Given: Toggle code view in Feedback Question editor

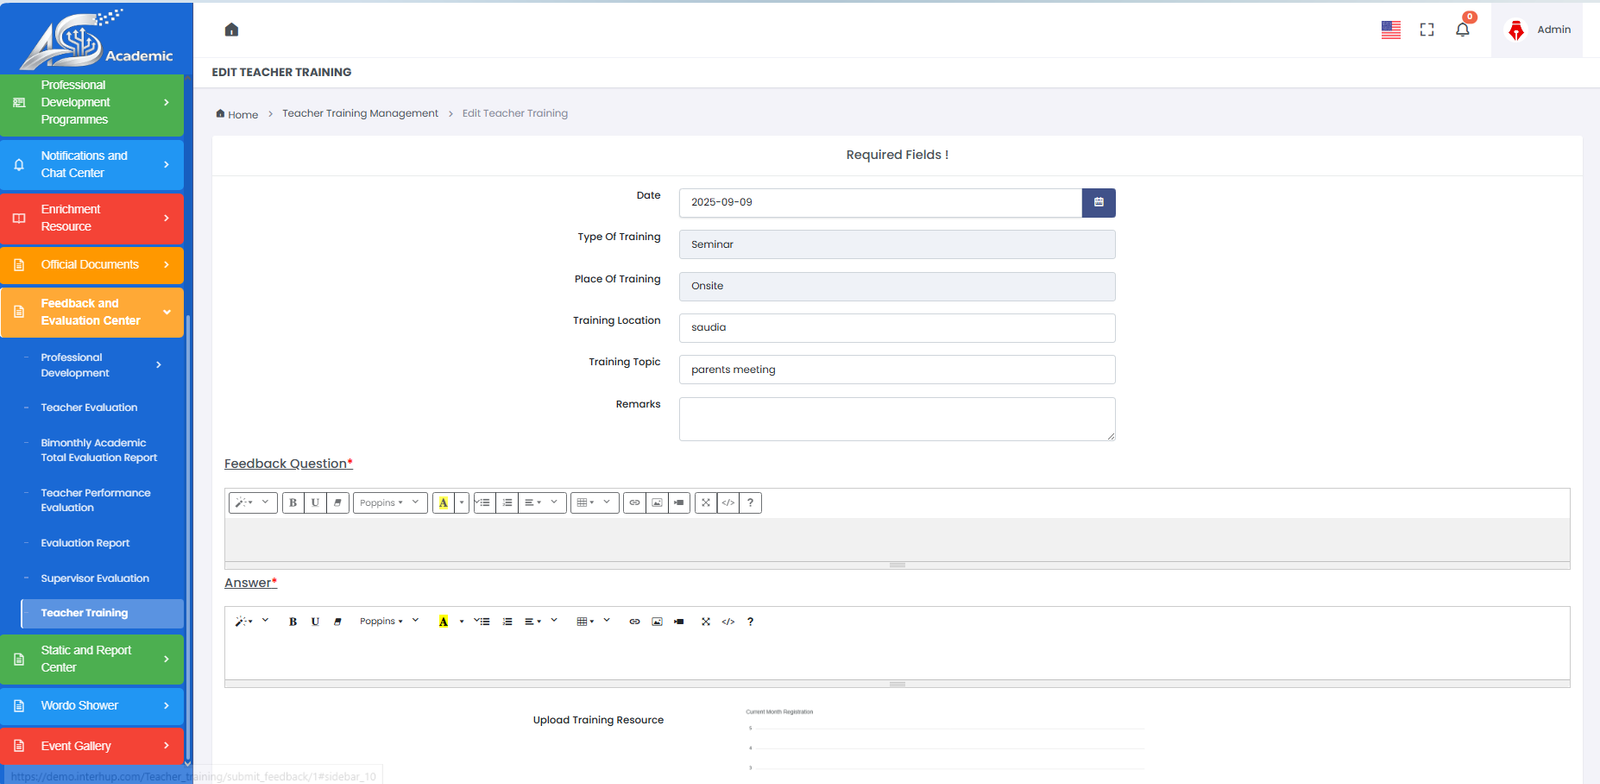Looking at the screenshot, I should [x=728, y=503].
